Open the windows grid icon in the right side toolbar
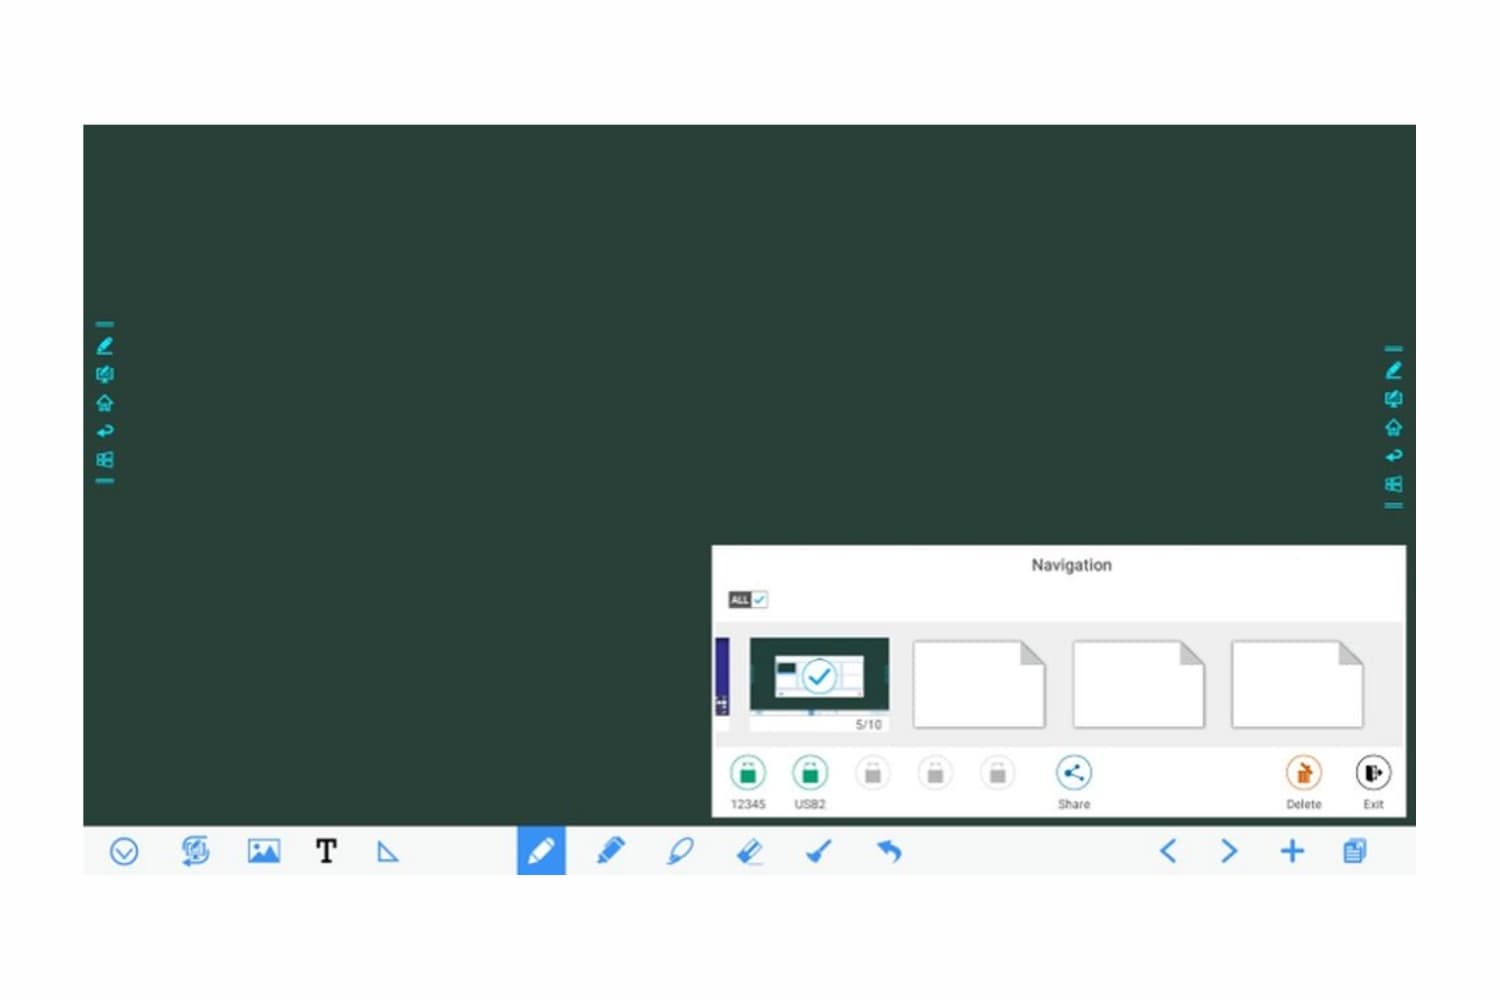This screenshot has height=1000, width=1500. (1394, 484)
